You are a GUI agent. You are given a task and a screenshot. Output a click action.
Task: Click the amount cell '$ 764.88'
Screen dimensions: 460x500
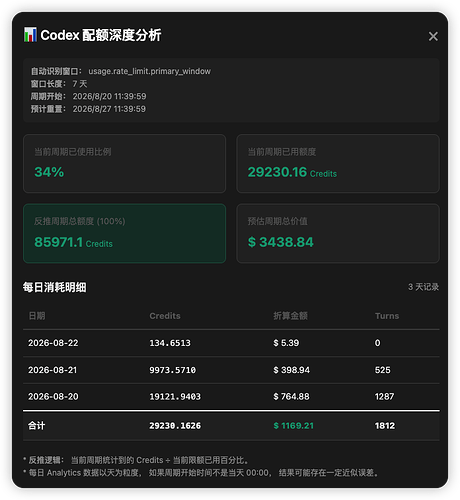point(291,397)
